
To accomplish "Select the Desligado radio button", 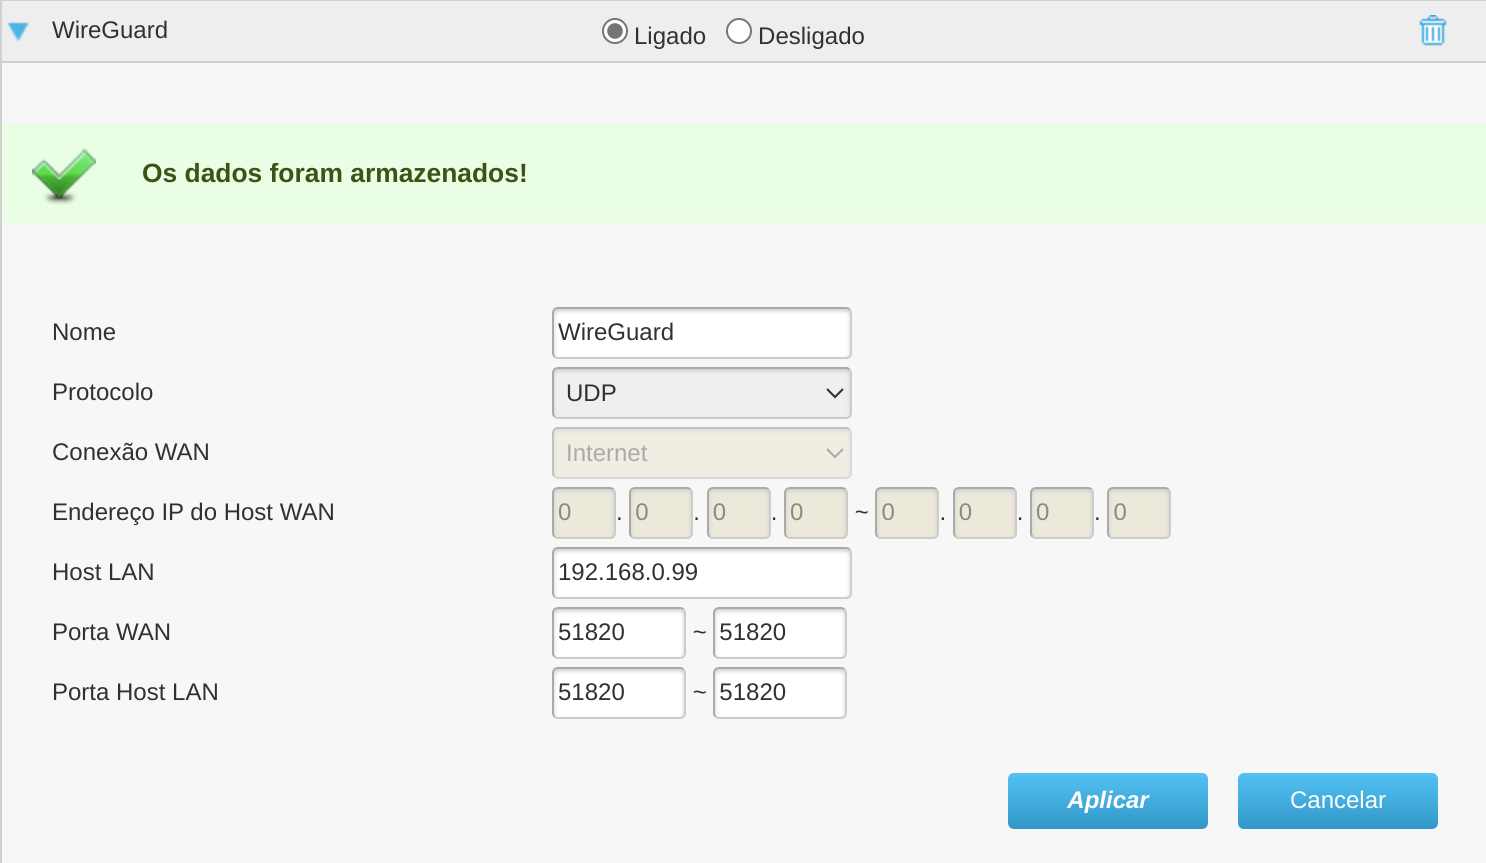I will pos(739,30).
